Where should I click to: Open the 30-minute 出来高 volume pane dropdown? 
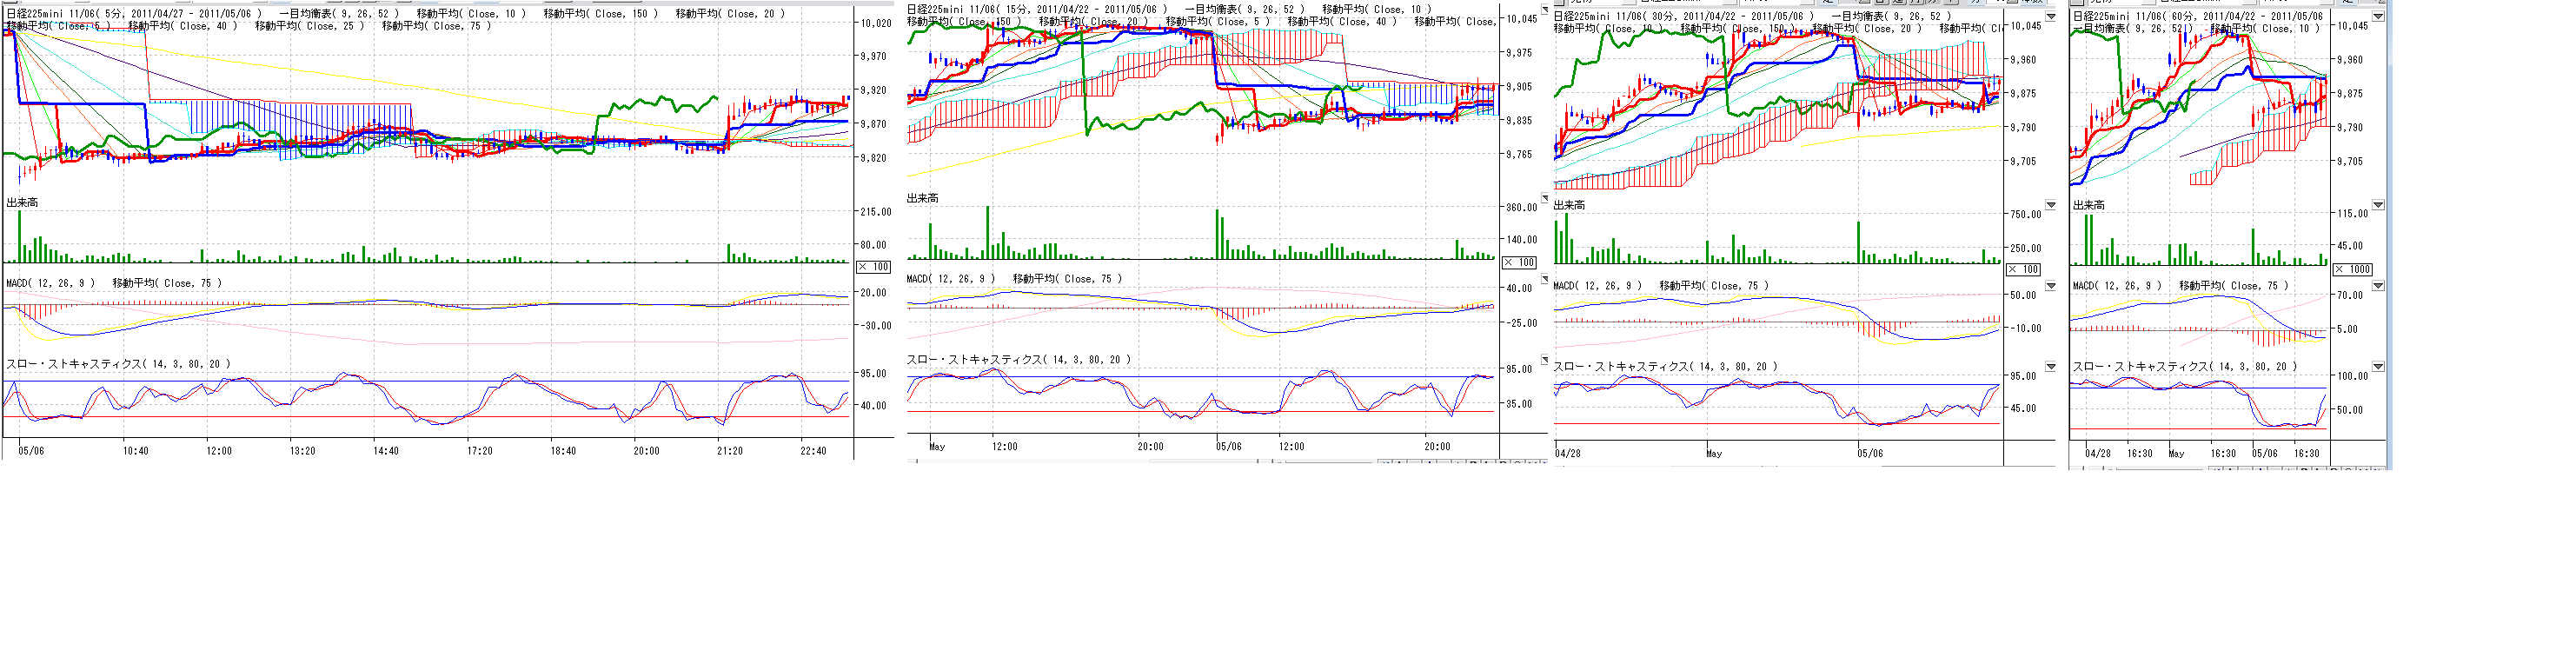coord(2050,205)
